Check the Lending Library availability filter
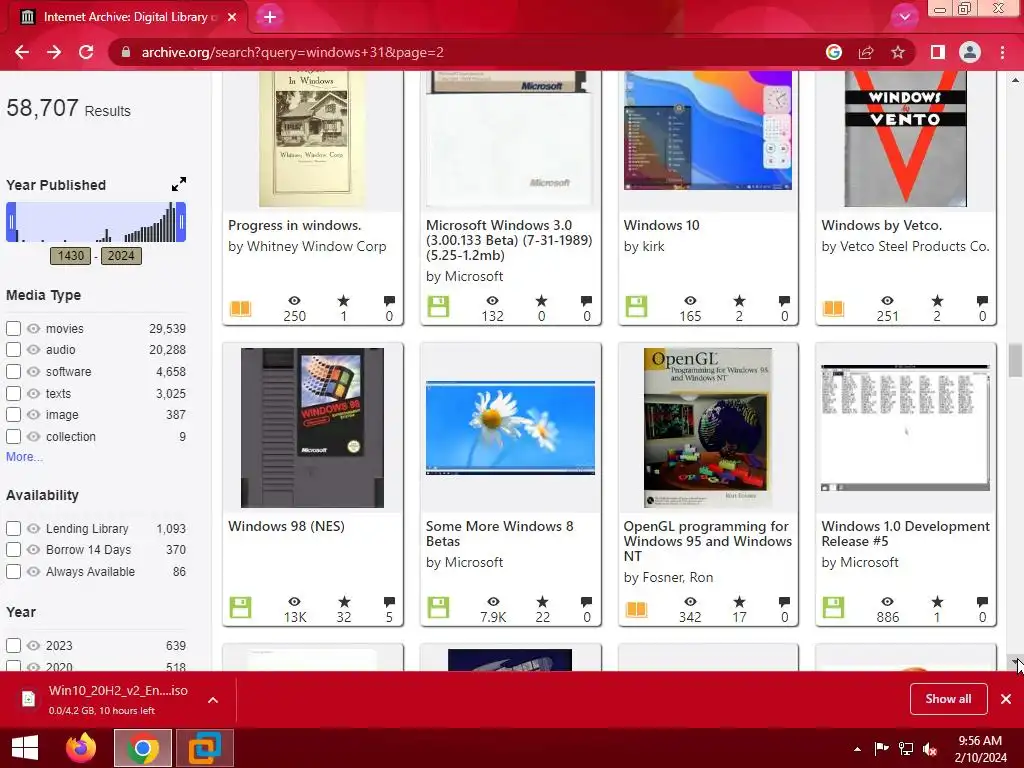The height and width of the screenshot is (768, 1024). (x=13, y=528)
